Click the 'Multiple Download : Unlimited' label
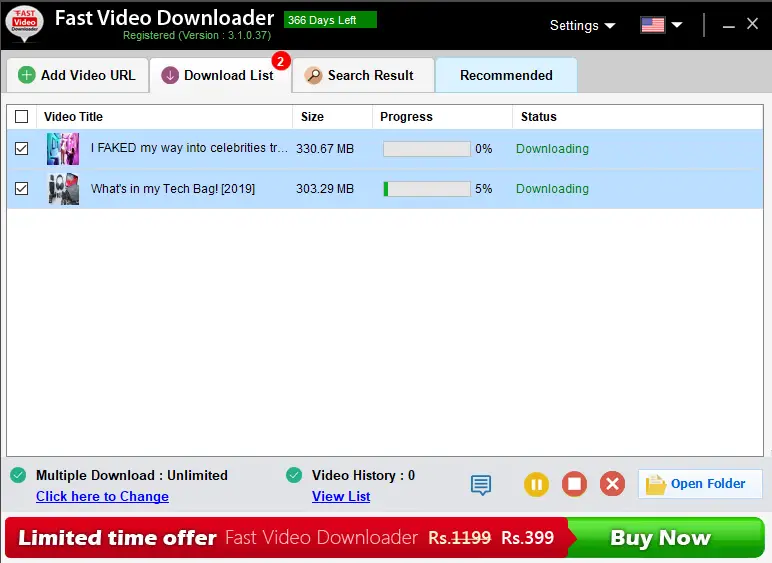This screenshot has height=563, width=772. pos(131,475)
